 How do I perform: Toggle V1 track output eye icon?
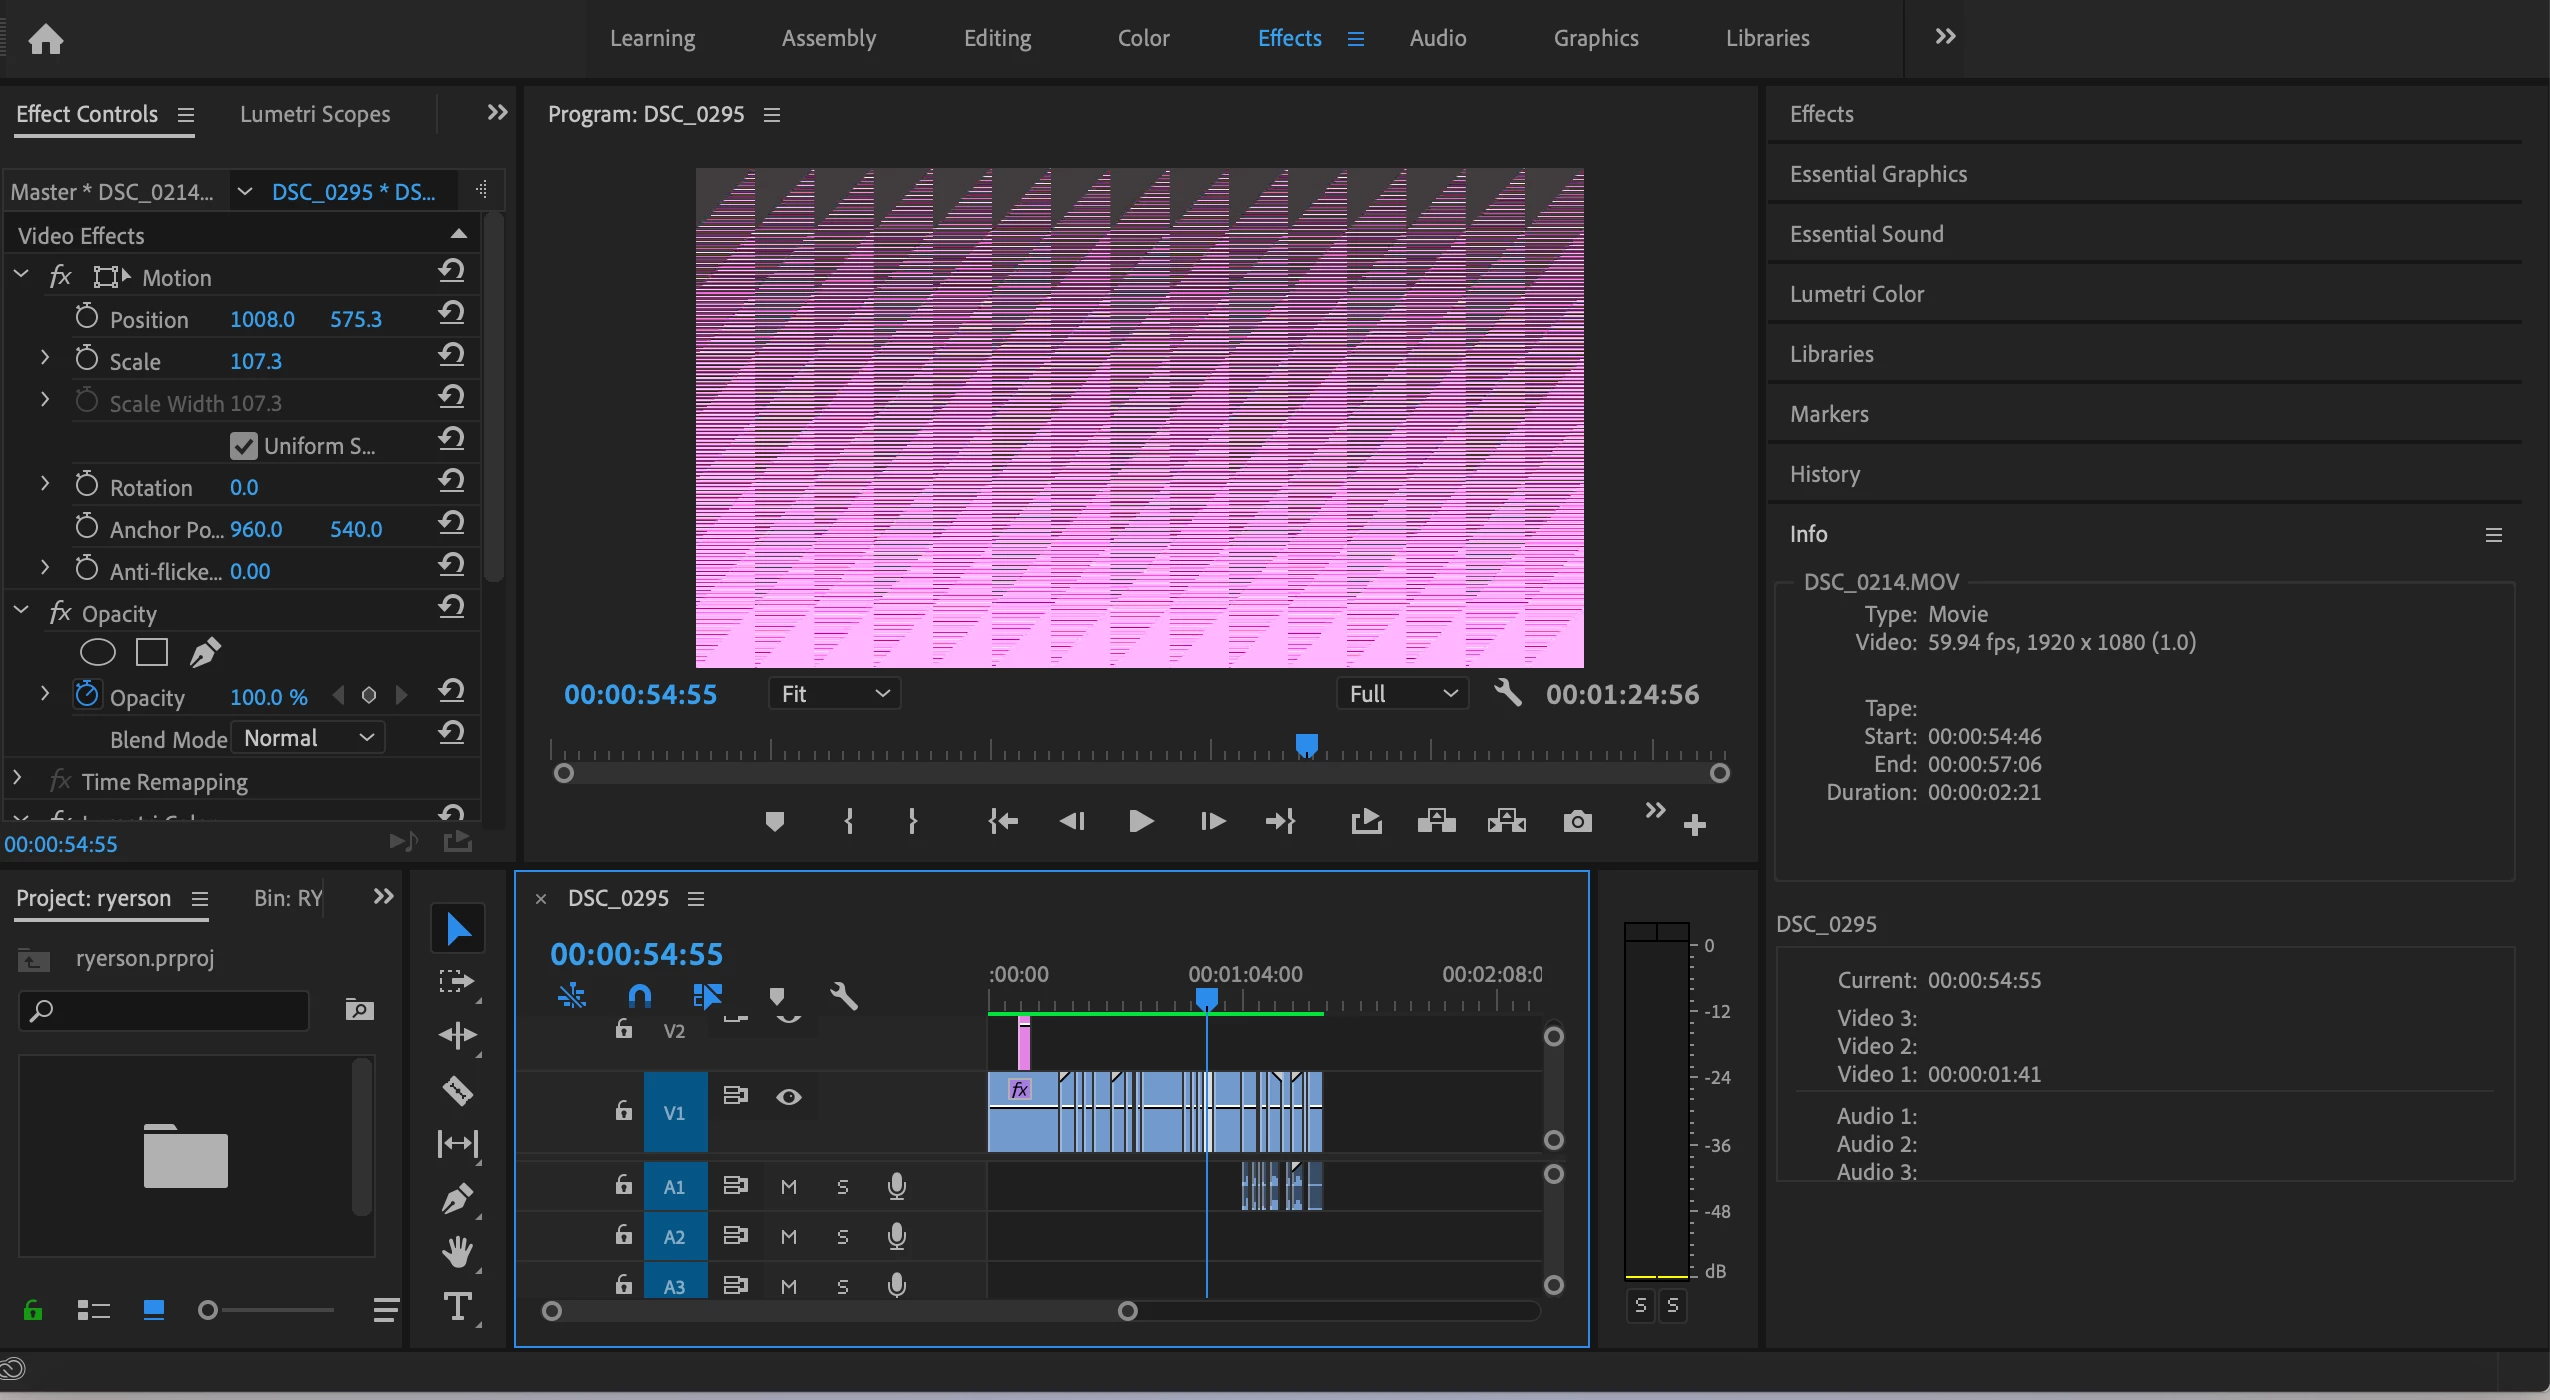789,1097
